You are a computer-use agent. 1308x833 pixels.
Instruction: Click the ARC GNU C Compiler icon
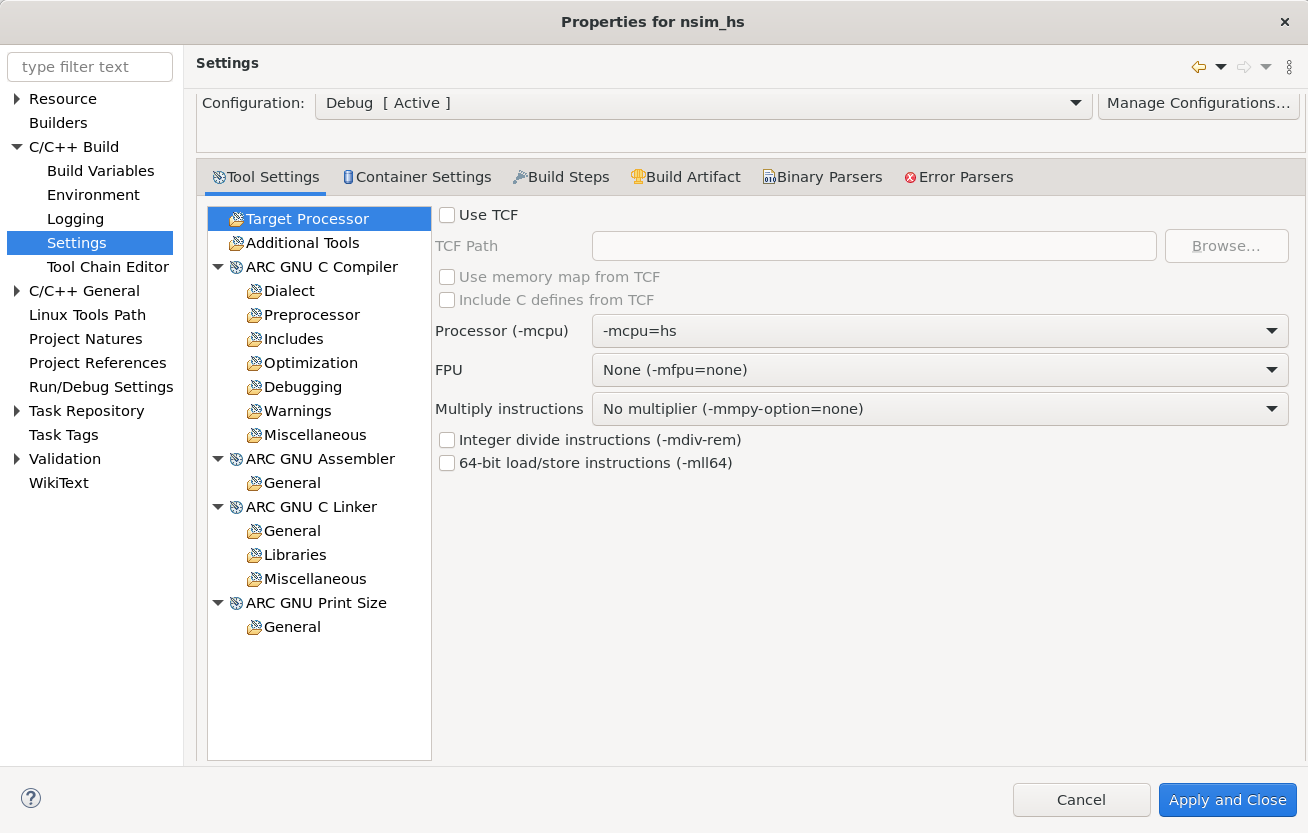(x=236, y=267)
